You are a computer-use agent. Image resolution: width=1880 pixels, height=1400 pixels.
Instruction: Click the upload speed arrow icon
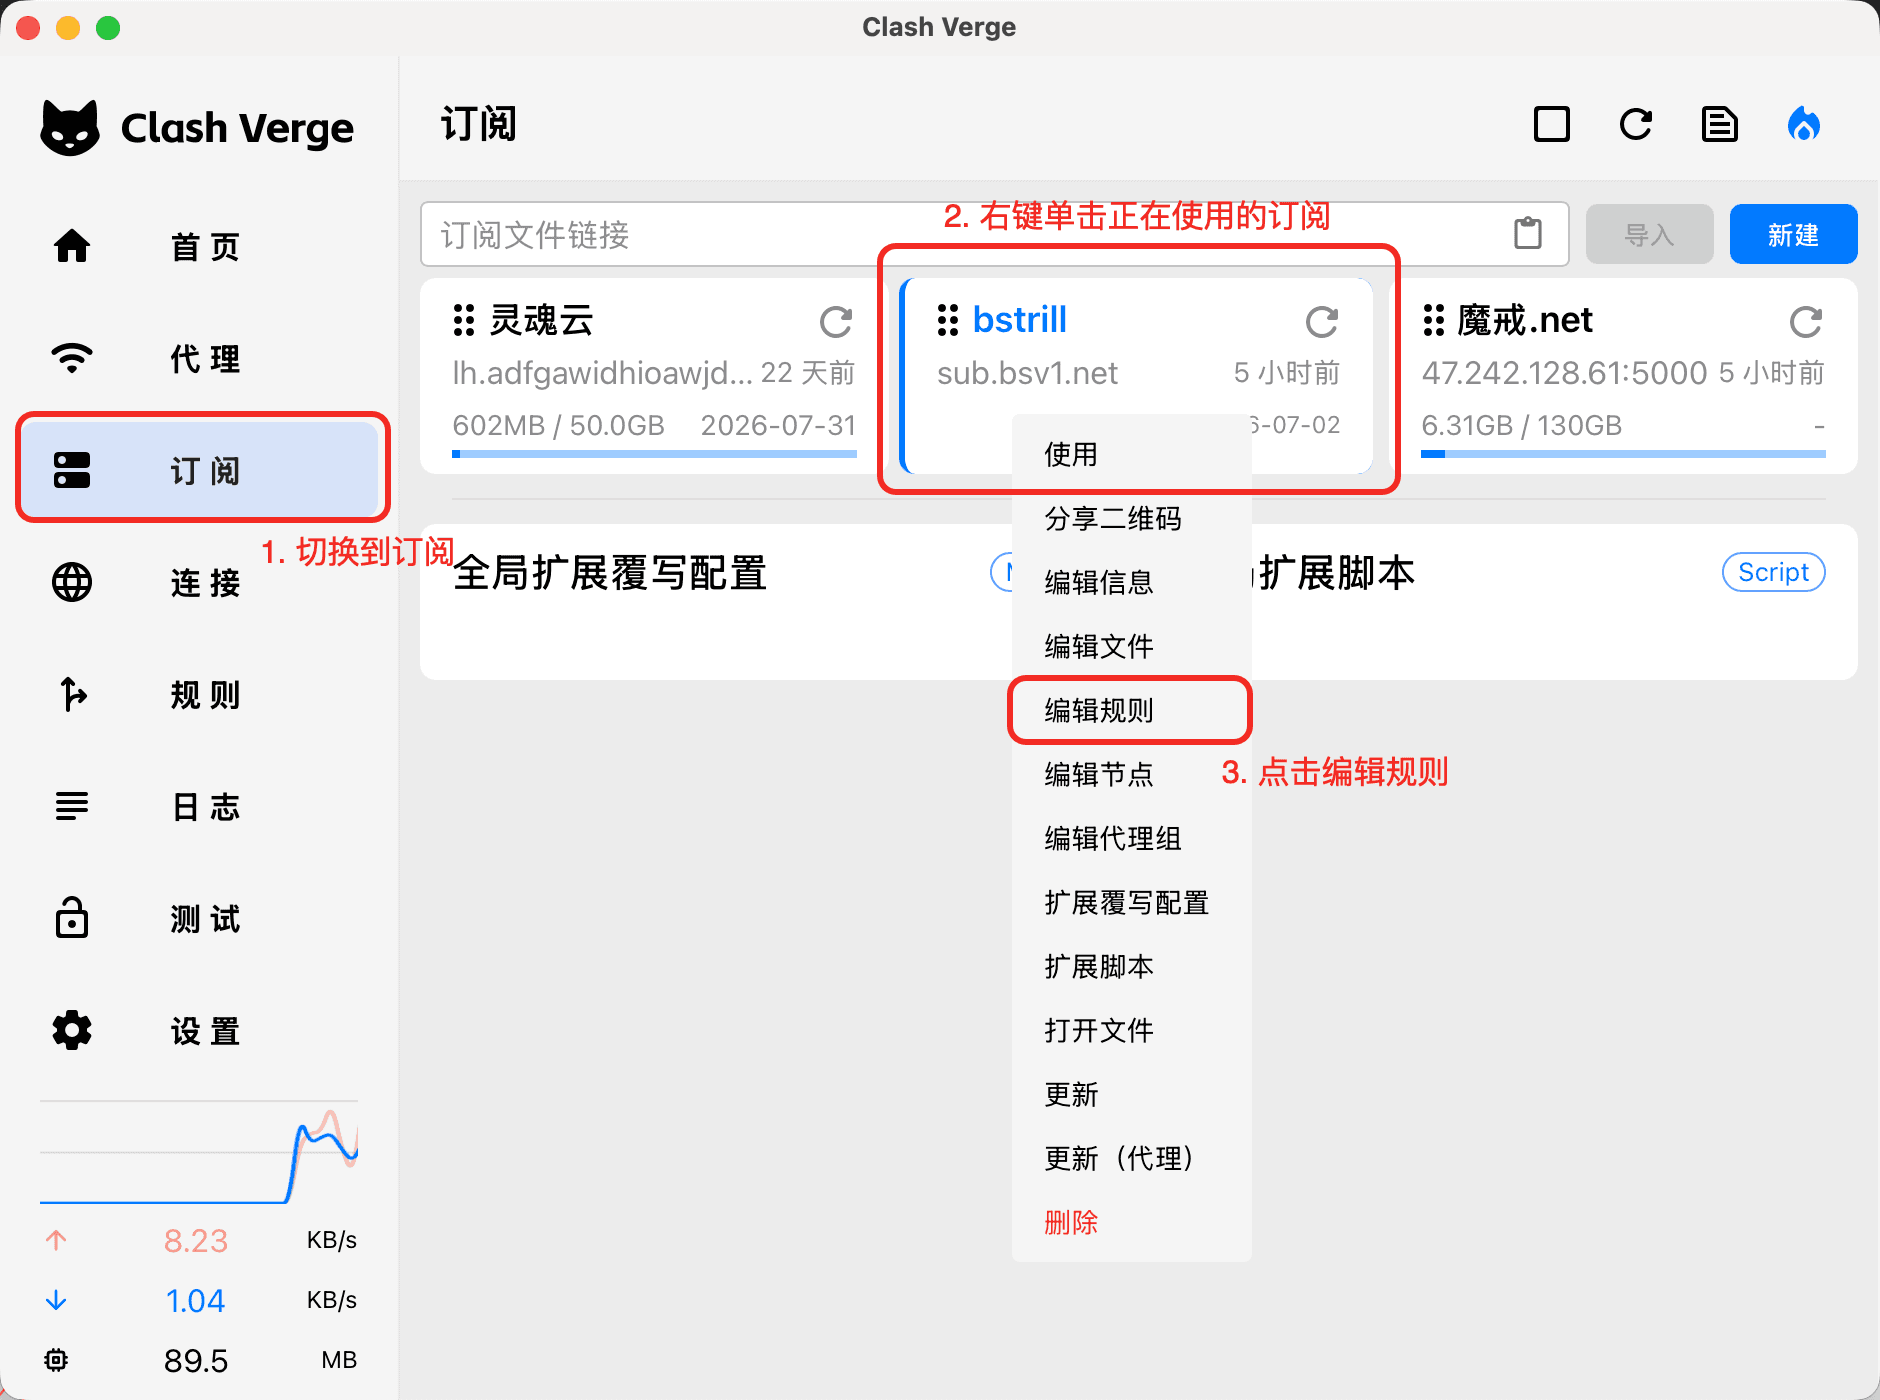pyautogui.click(x=56, y=1240)
